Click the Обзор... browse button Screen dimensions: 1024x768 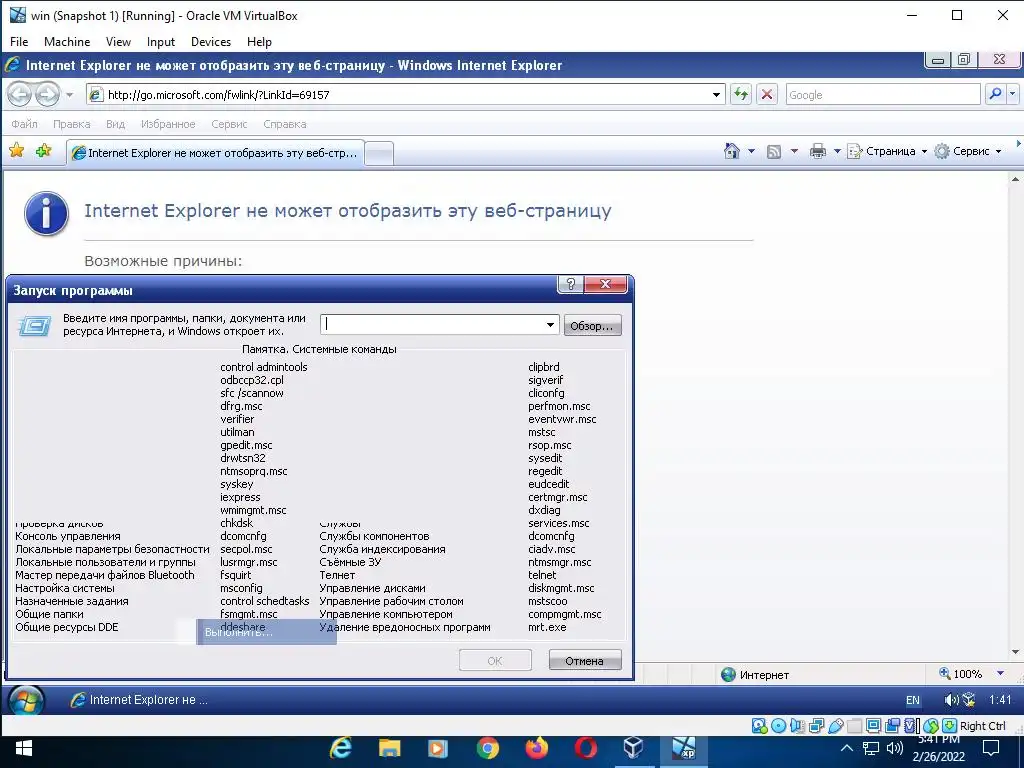[x=592, y=325]
